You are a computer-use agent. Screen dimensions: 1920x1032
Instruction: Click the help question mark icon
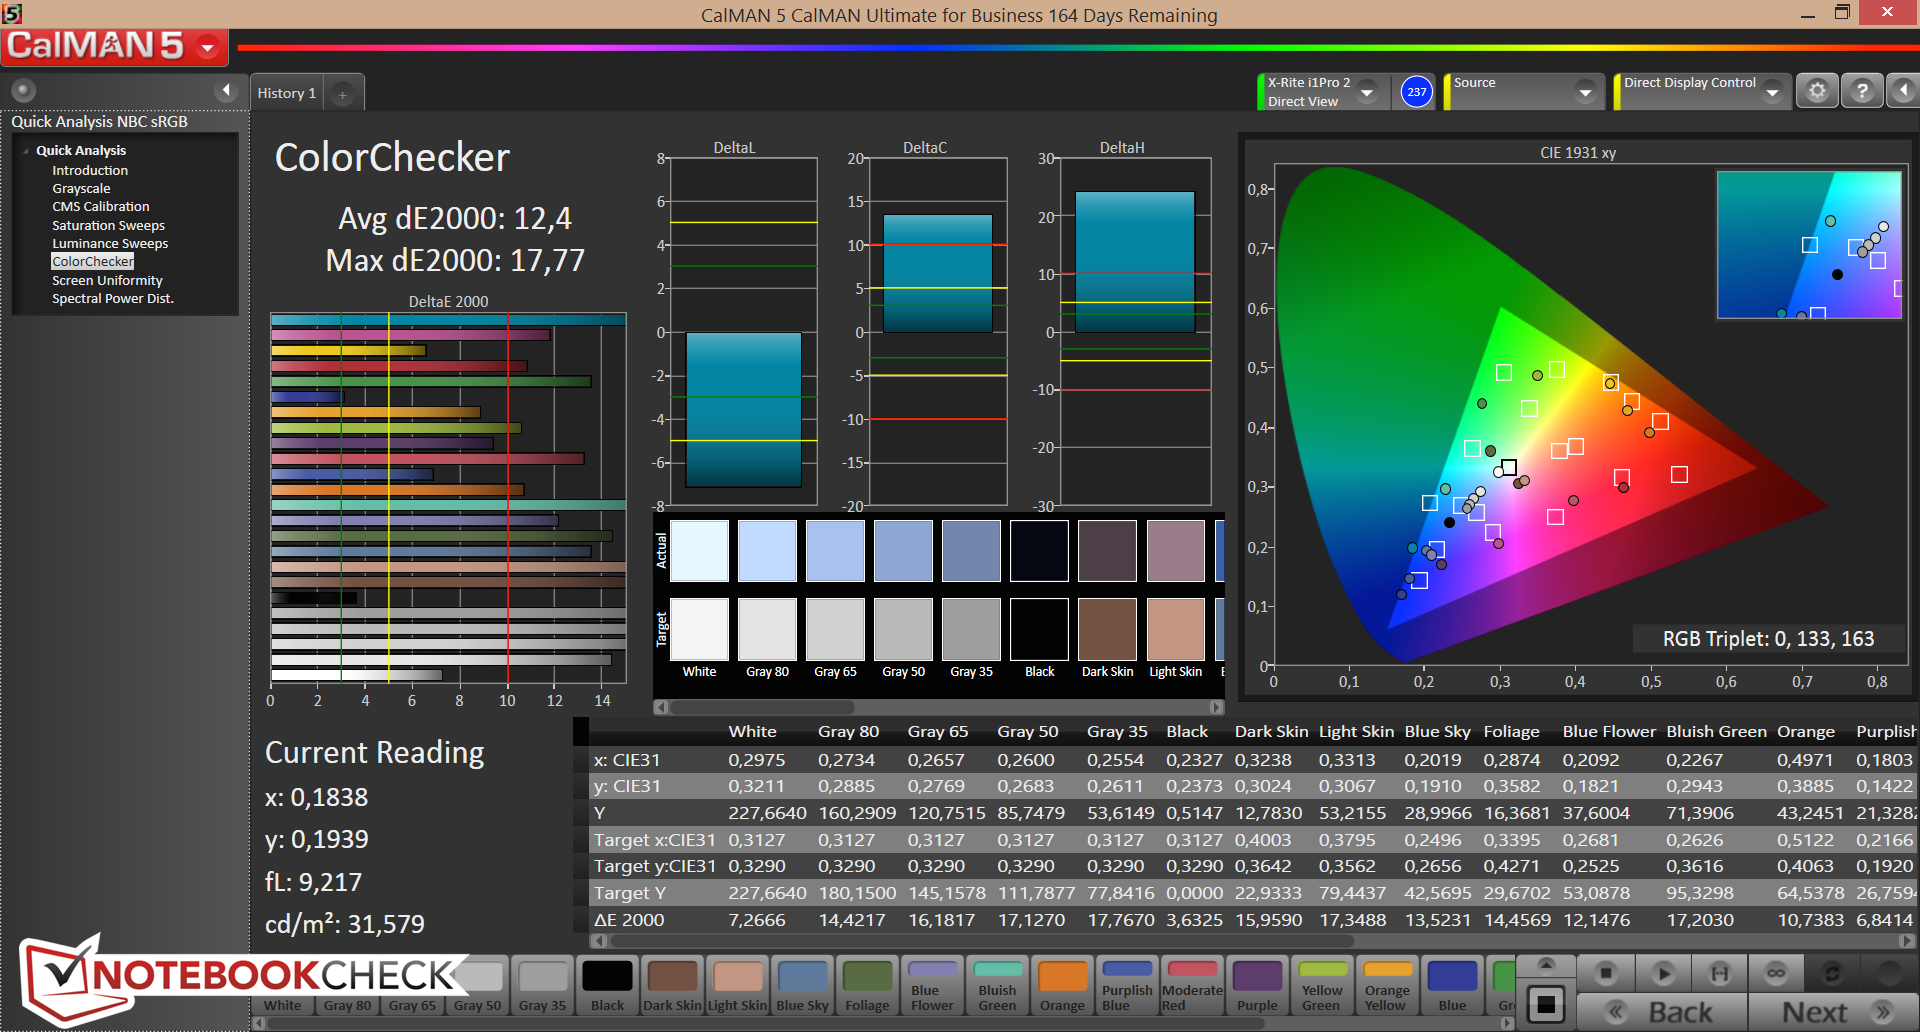(1862, 91)
